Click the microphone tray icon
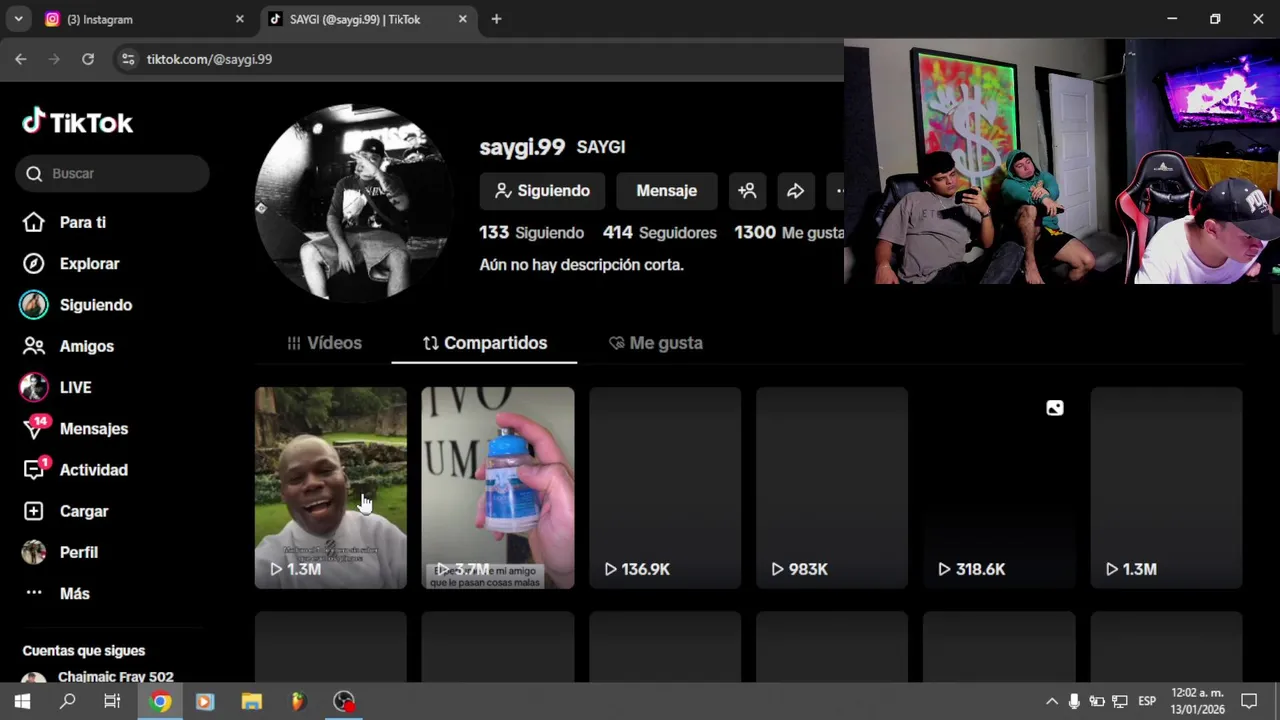The image size is (1280, 720). point(1075,701)
